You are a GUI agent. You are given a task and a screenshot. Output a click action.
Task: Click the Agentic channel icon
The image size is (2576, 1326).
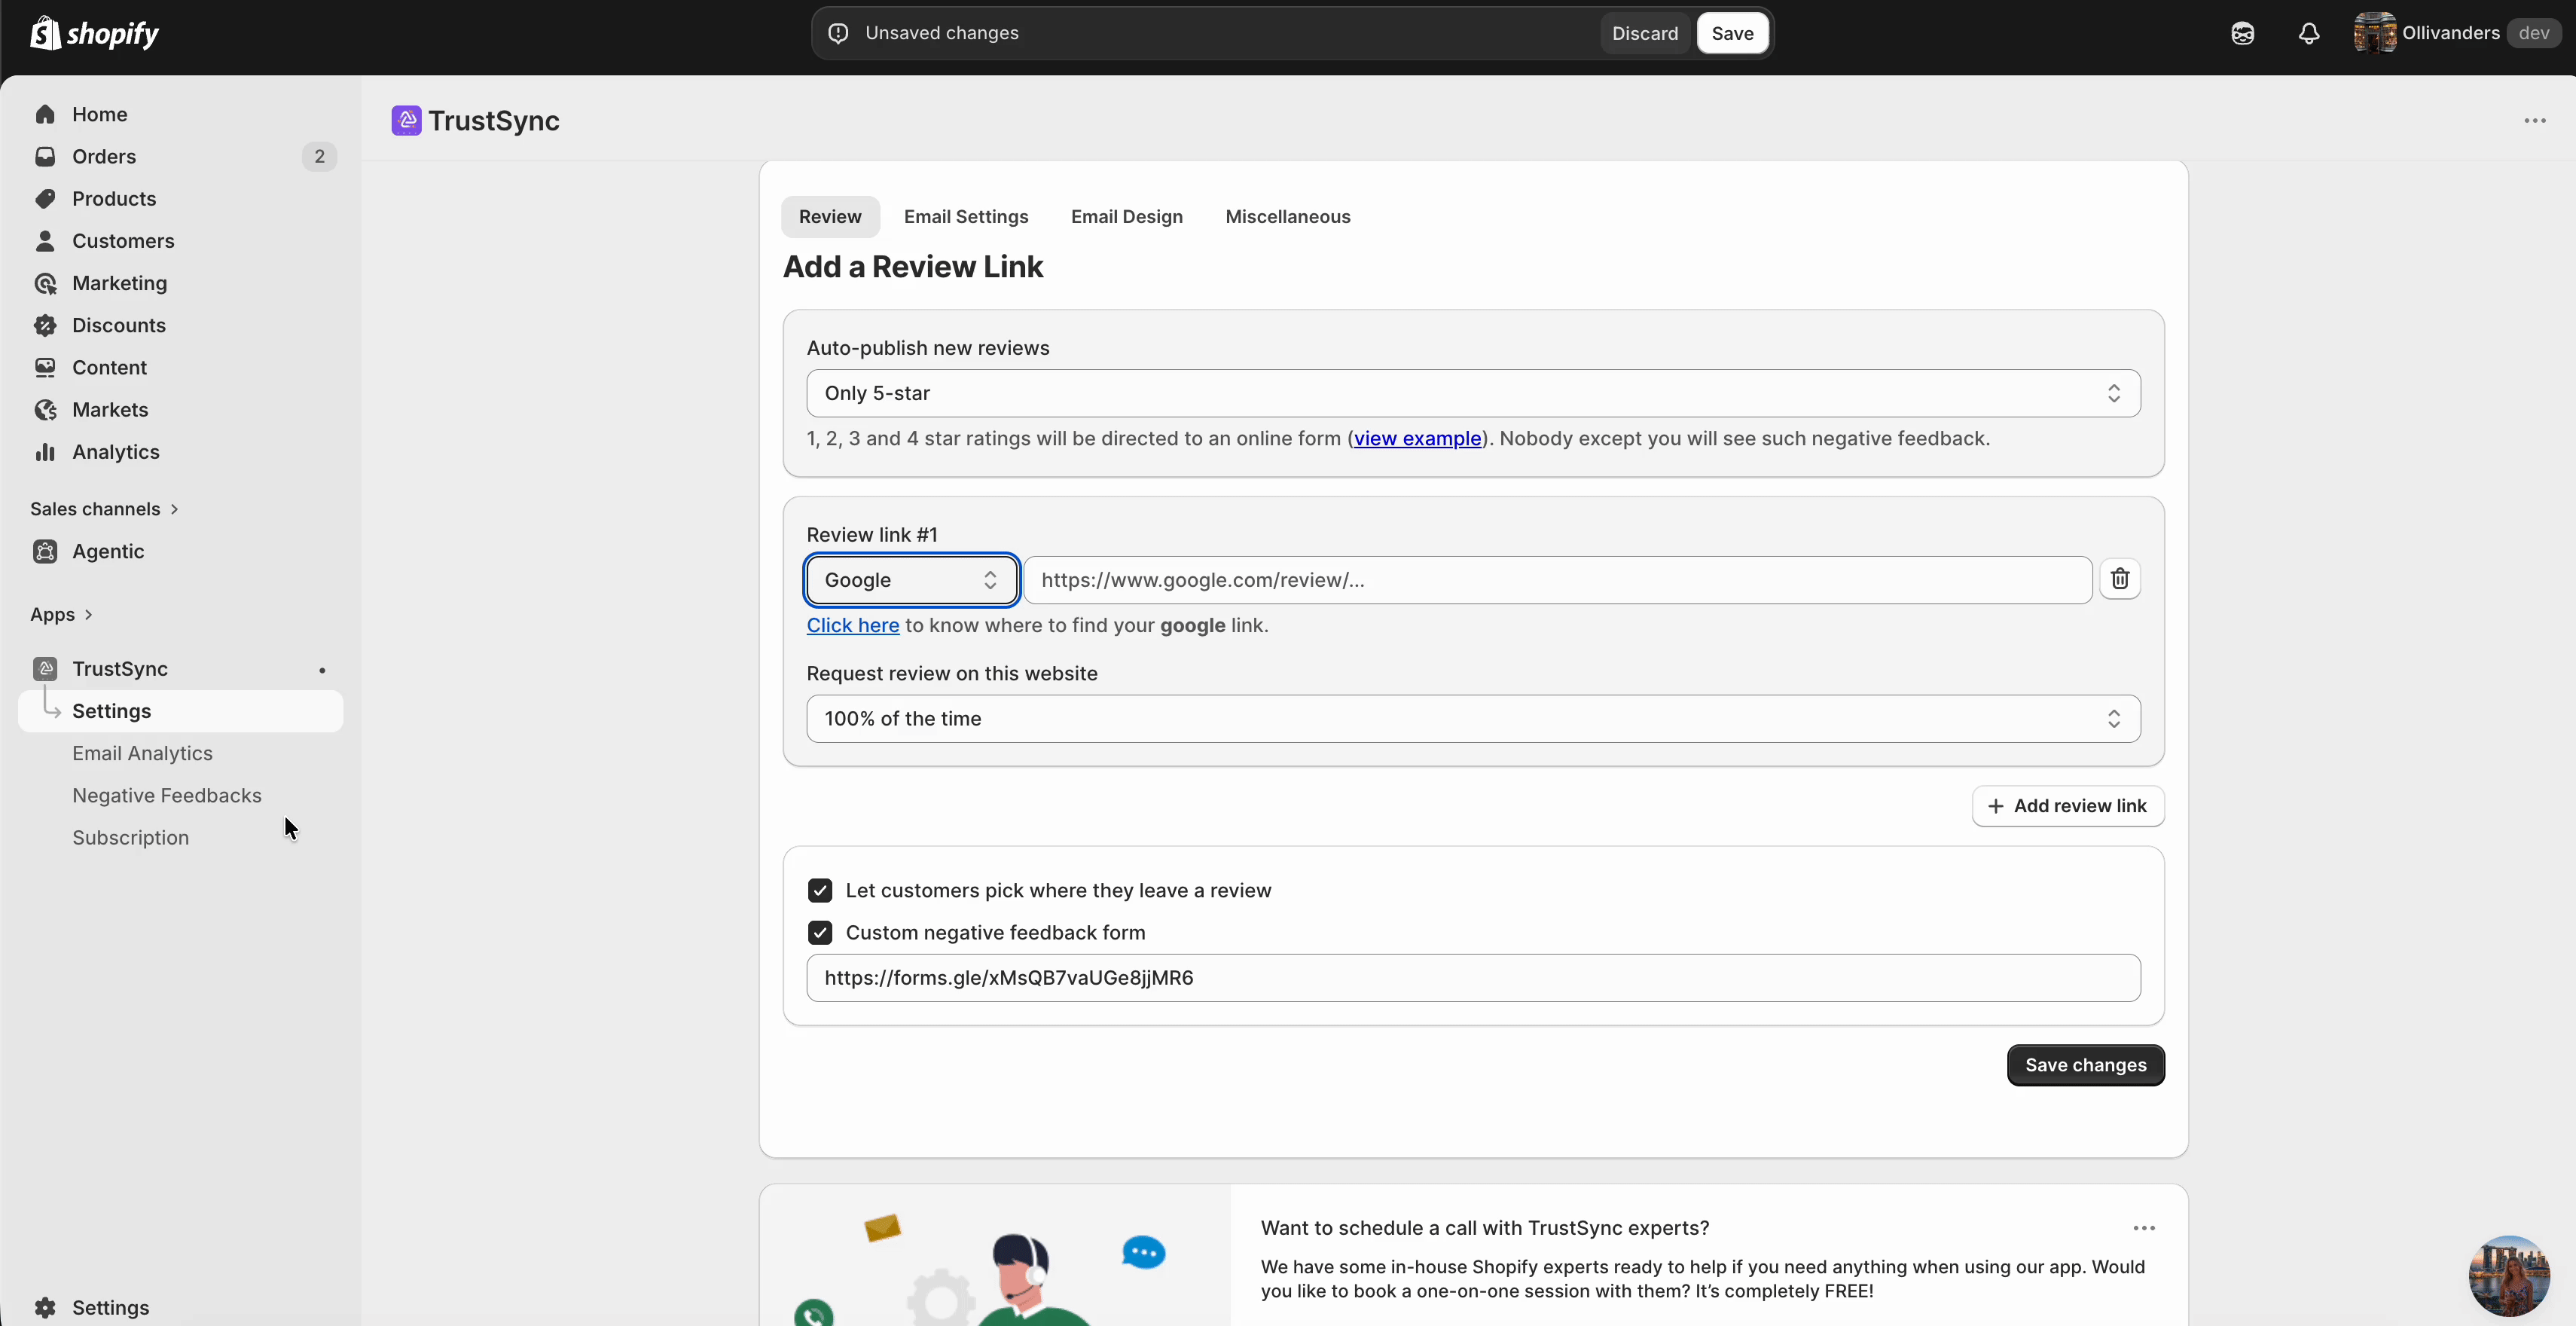point(45,551)
